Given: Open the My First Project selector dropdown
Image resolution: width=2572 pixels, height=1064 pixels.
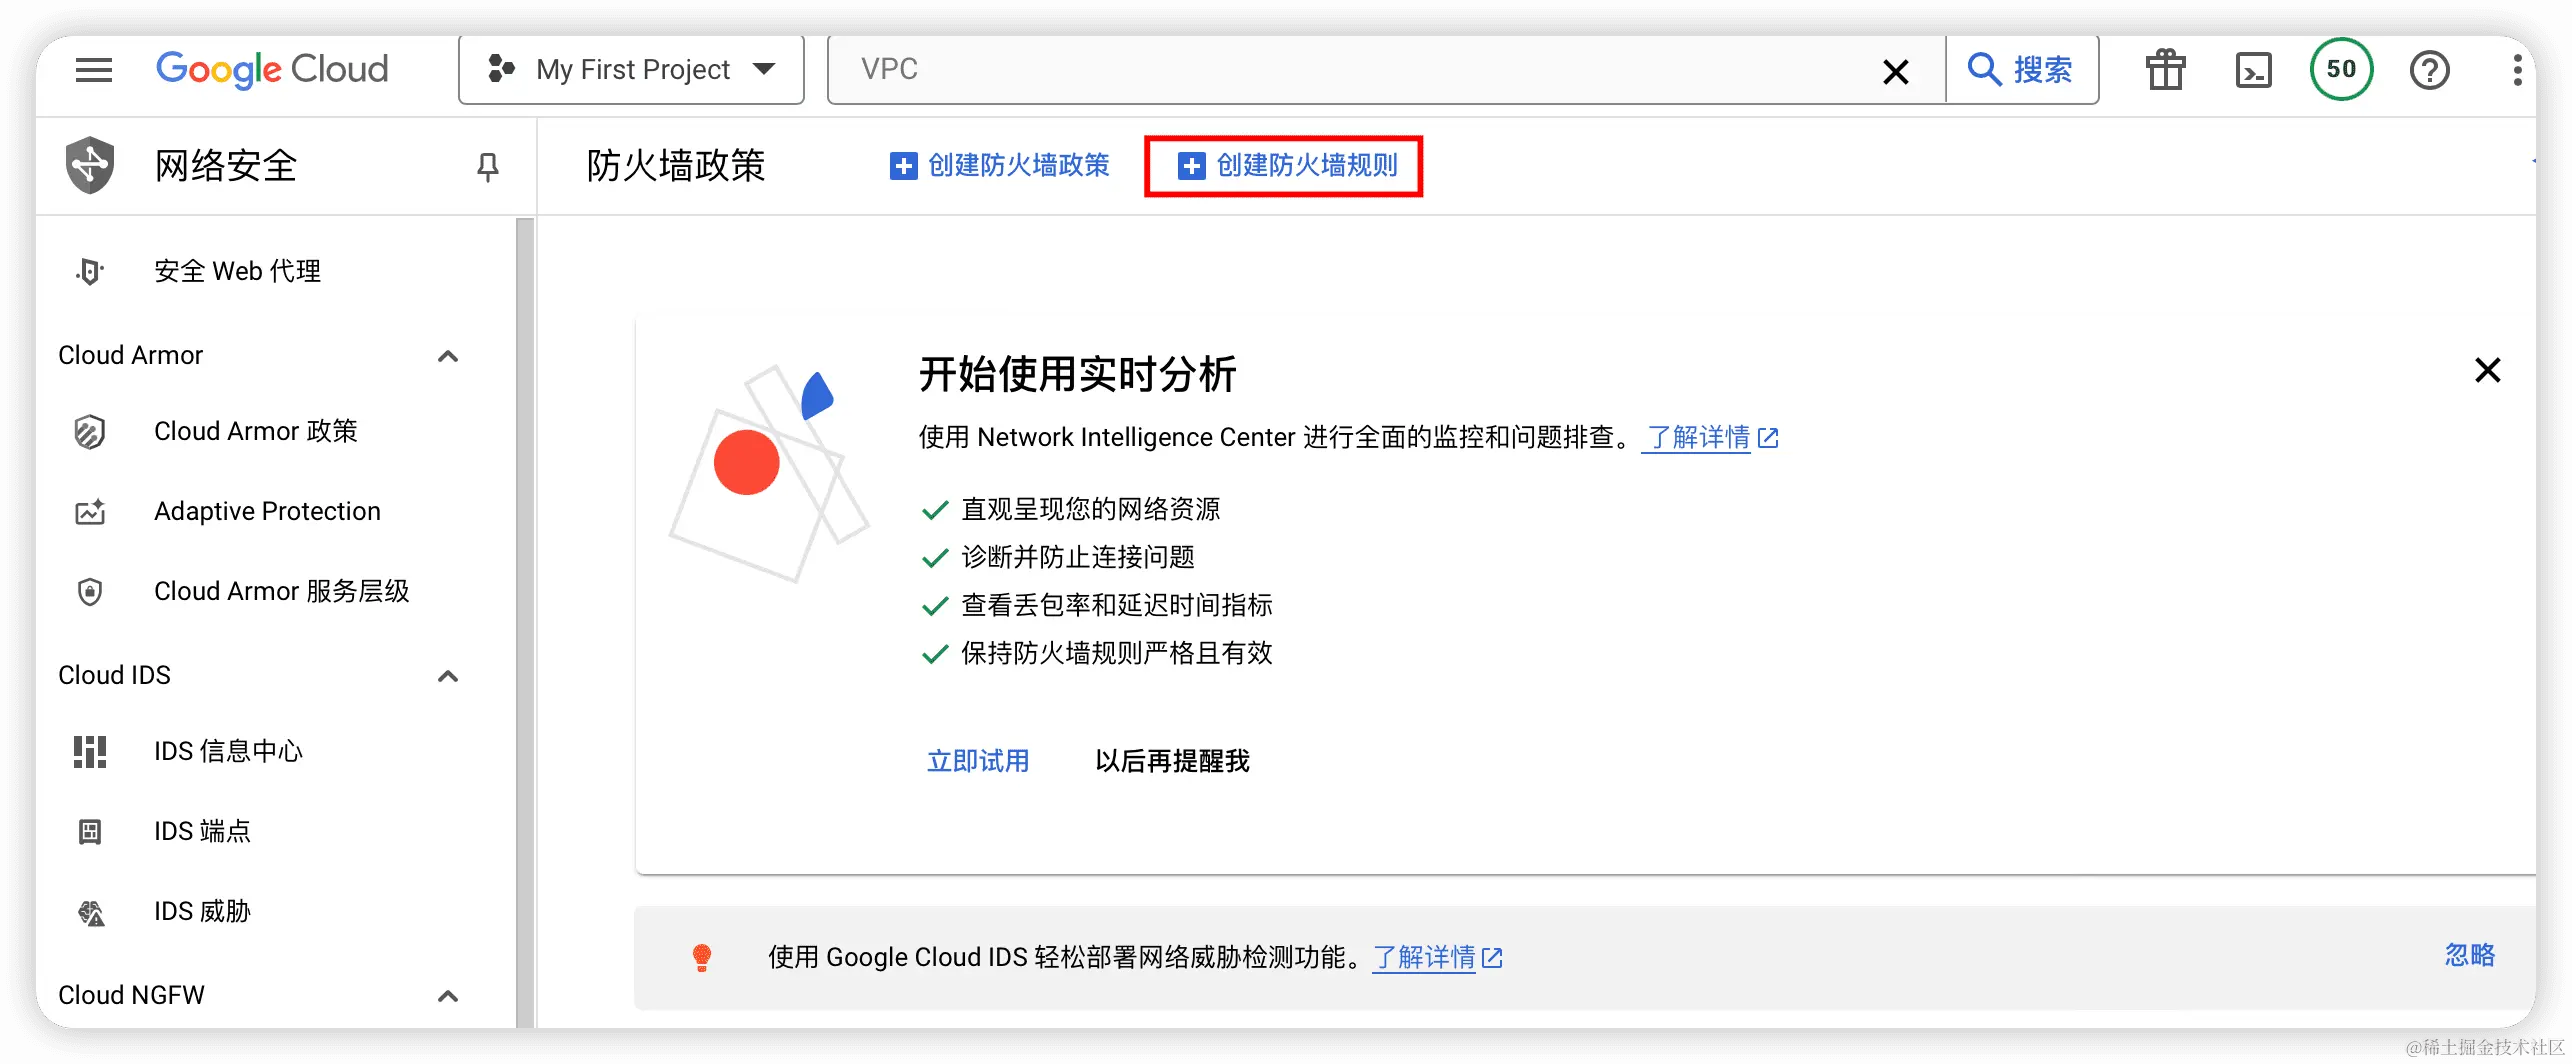Looking at the screenshot, I should (x=630, y=69).
